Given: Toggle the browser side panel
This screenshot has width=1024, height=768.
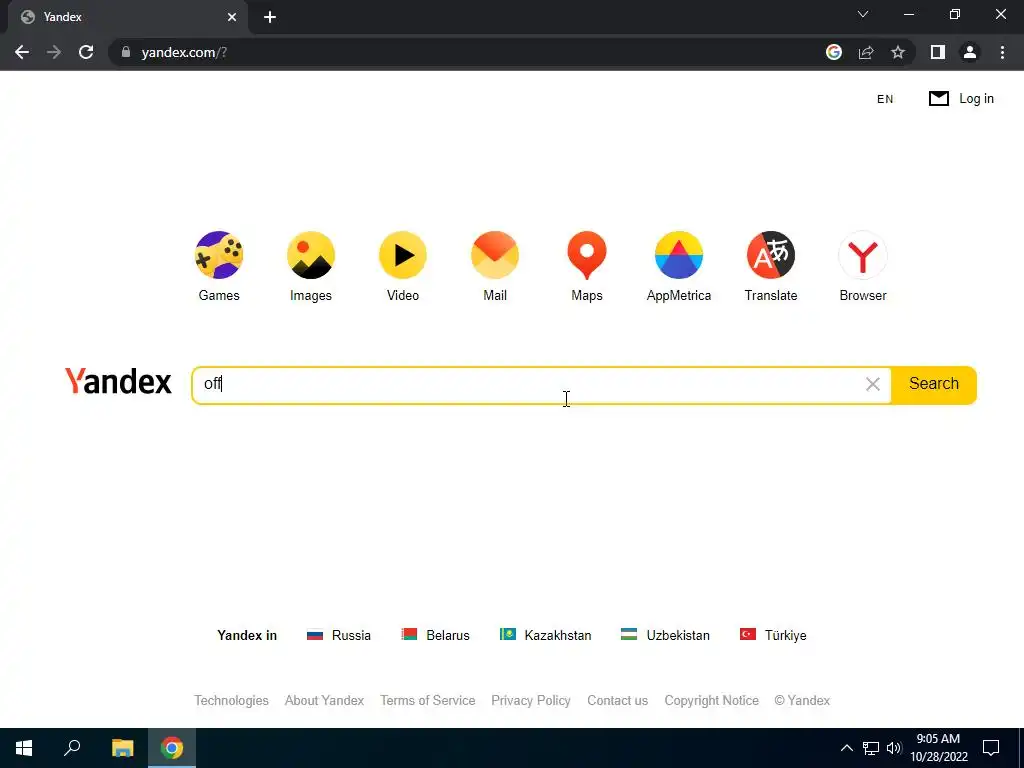Looking at the screenshot, I should [x=938, y=52].
